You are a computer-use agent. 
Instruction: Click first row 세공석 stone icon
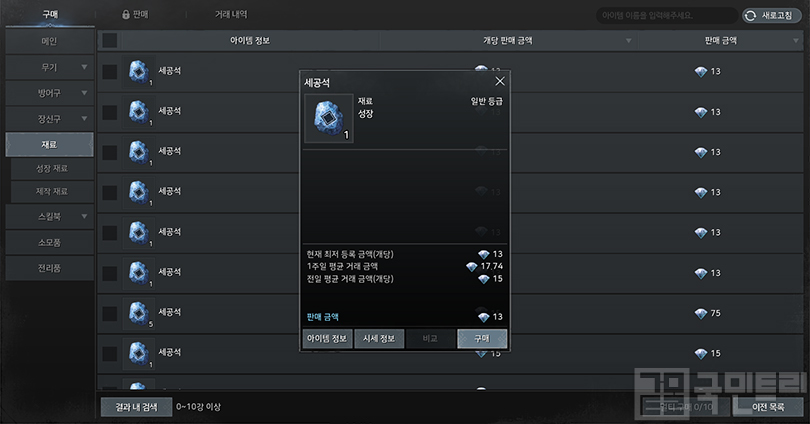pyautogui.click(x=138, y=72)
